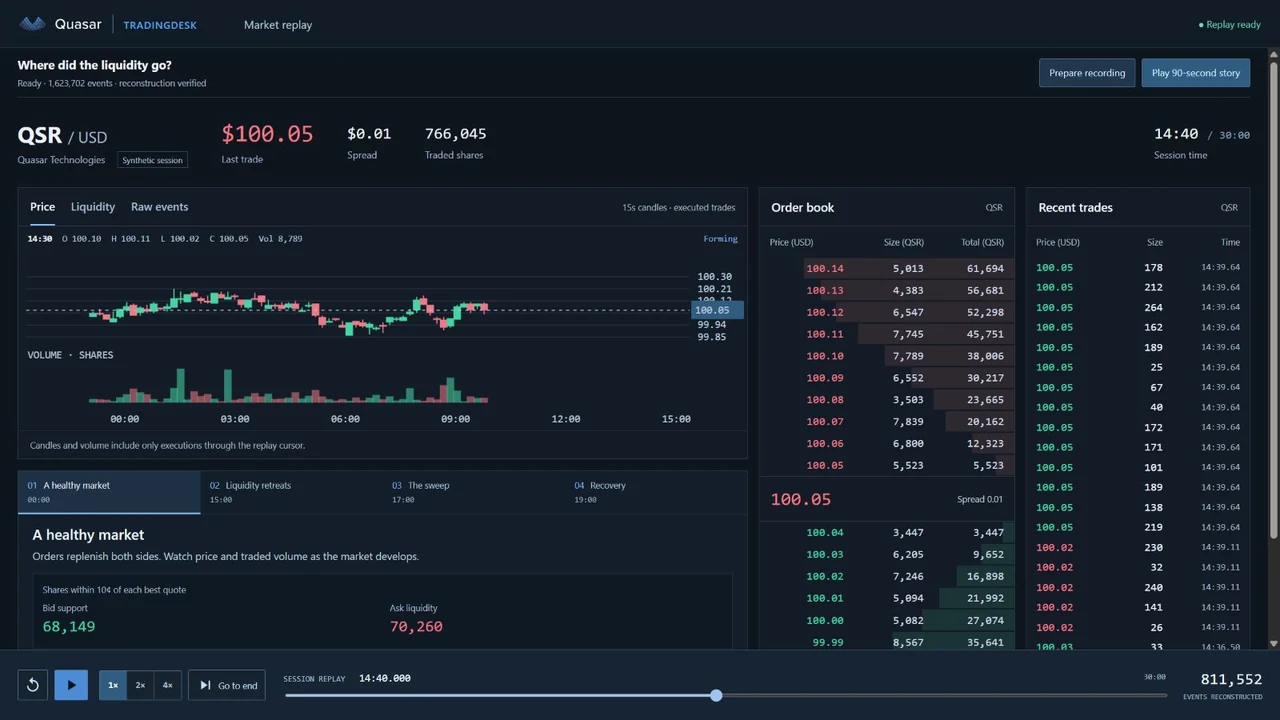Open the Raw events tab
This screenshot has width=1280, height=720.
(160, 207)
